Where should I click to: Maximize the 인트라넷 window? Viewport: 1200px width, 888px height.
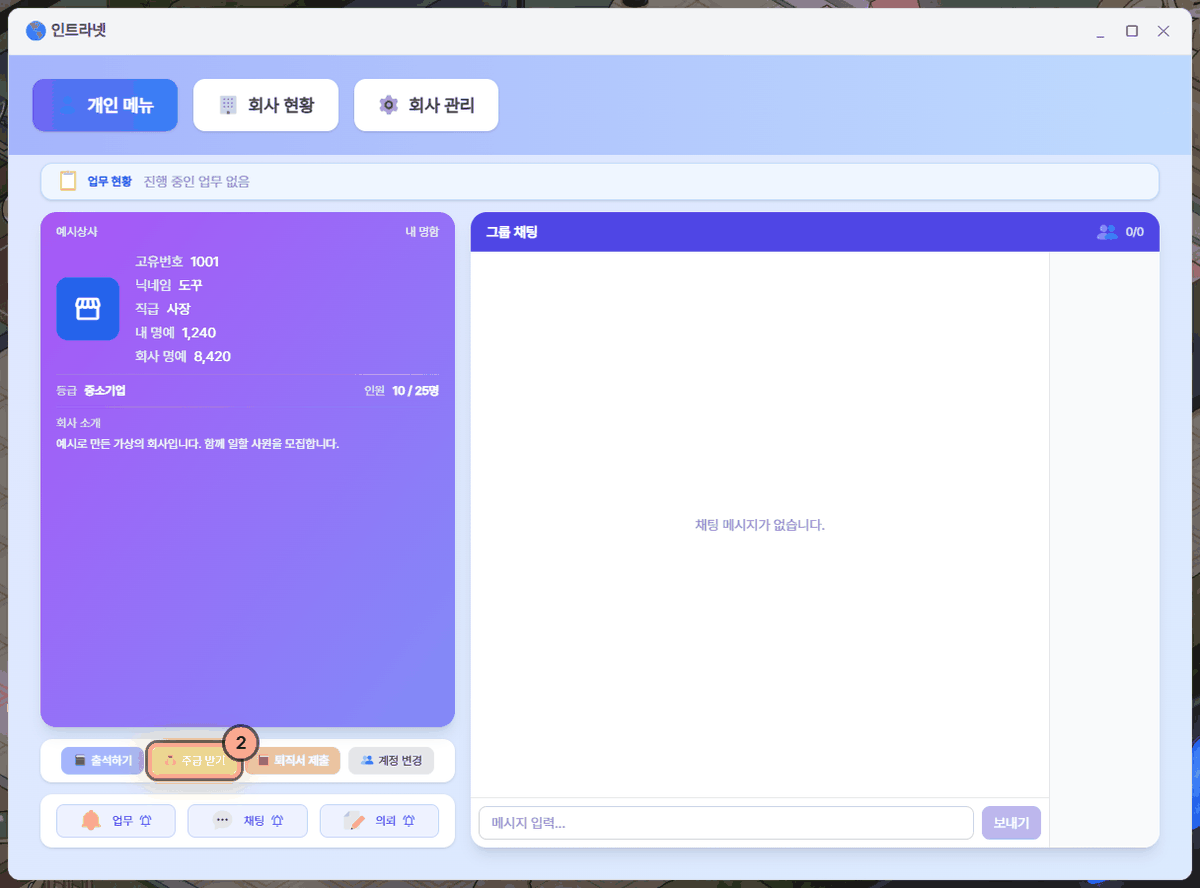pyautogui.click(x=1132, y=31)
